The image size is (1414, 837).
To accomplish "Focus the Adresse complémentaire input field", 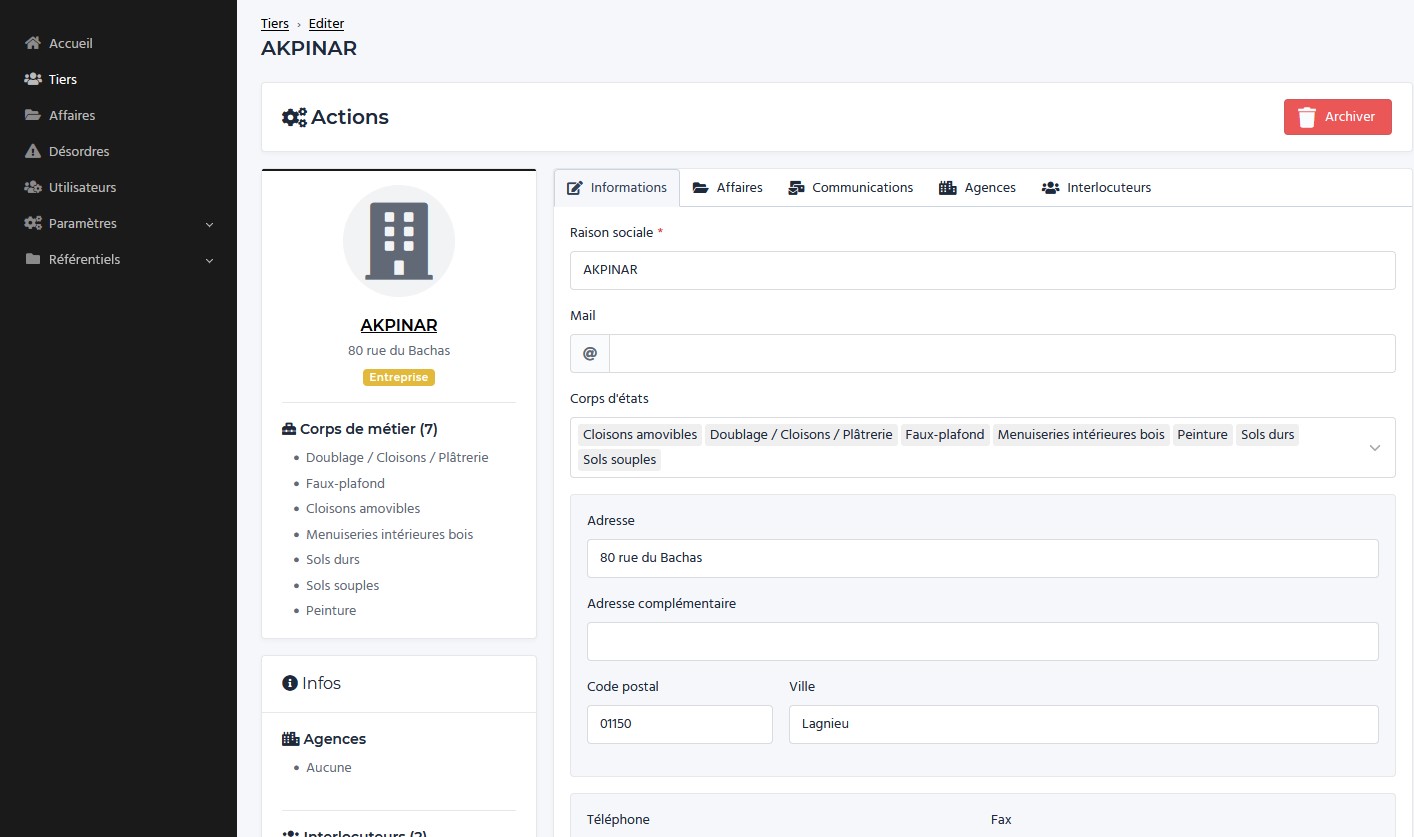I will (x=983, y=641).
